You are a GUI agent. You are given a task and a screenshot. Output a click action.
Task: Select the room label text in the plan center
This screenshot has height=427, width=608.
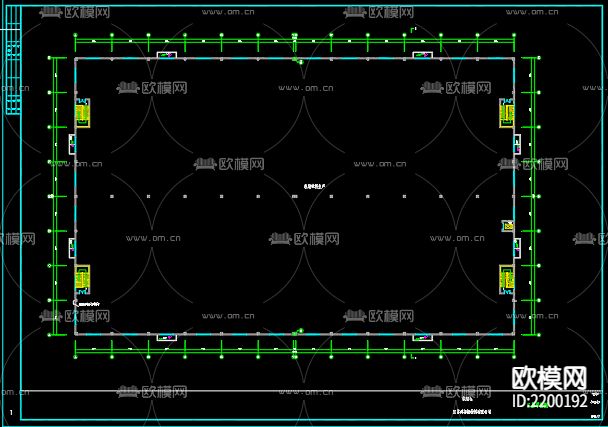pos(314,187)
